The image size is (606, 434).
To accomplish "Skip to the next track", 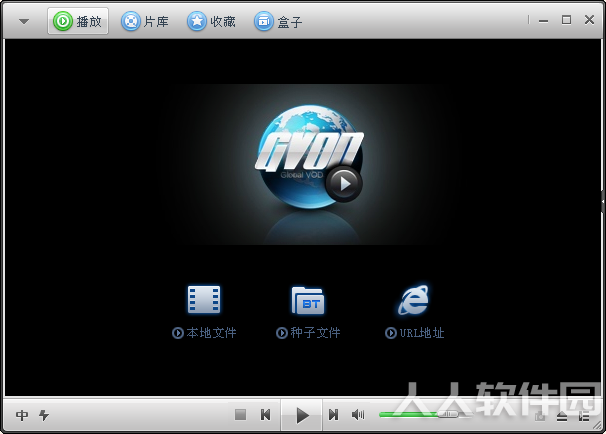I will click(334, 415).
